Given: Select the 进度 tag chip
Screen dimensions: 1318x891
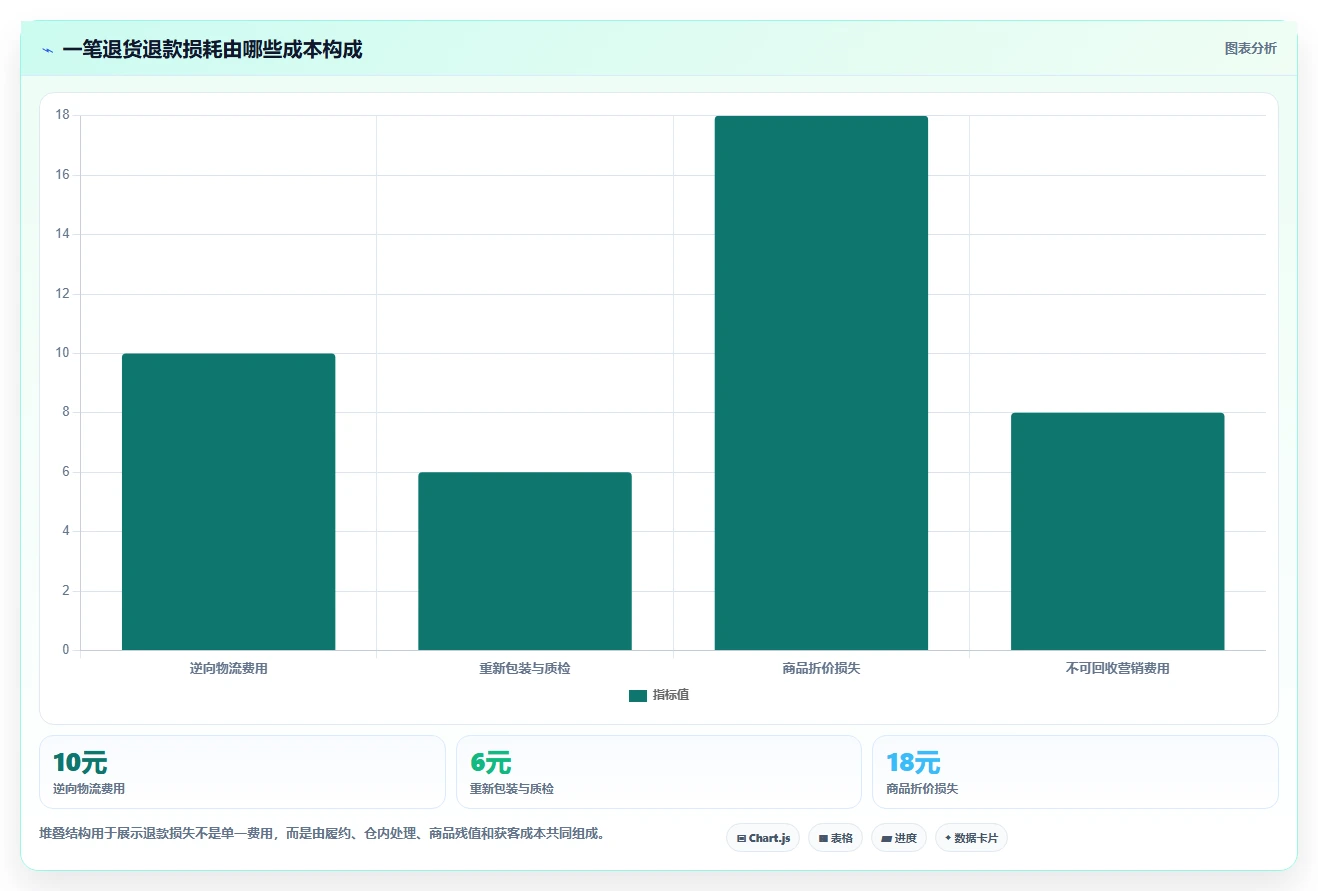Looking at the screenshot, I should point(899,838).
